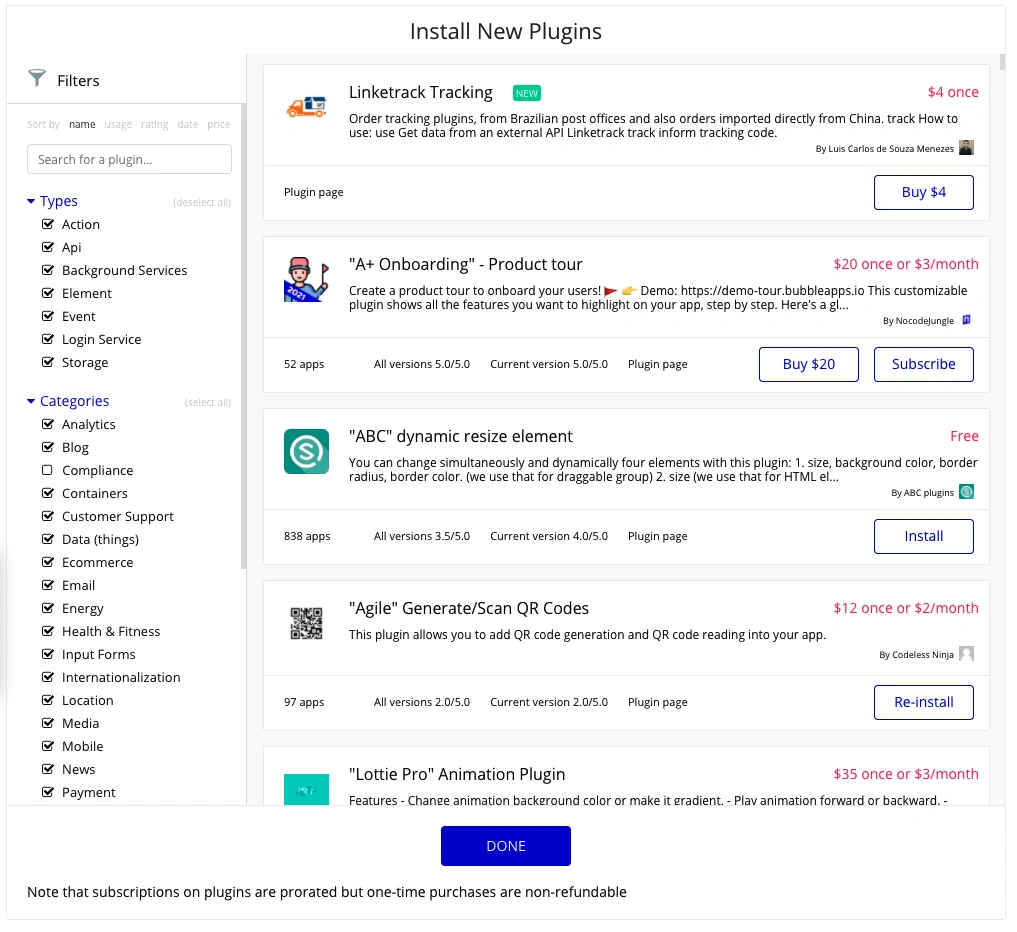Image resolution: width=1017 pixels, height=932 pixels.
Task: Toggle the Storage type checkbox
Action: click(47, 363)
